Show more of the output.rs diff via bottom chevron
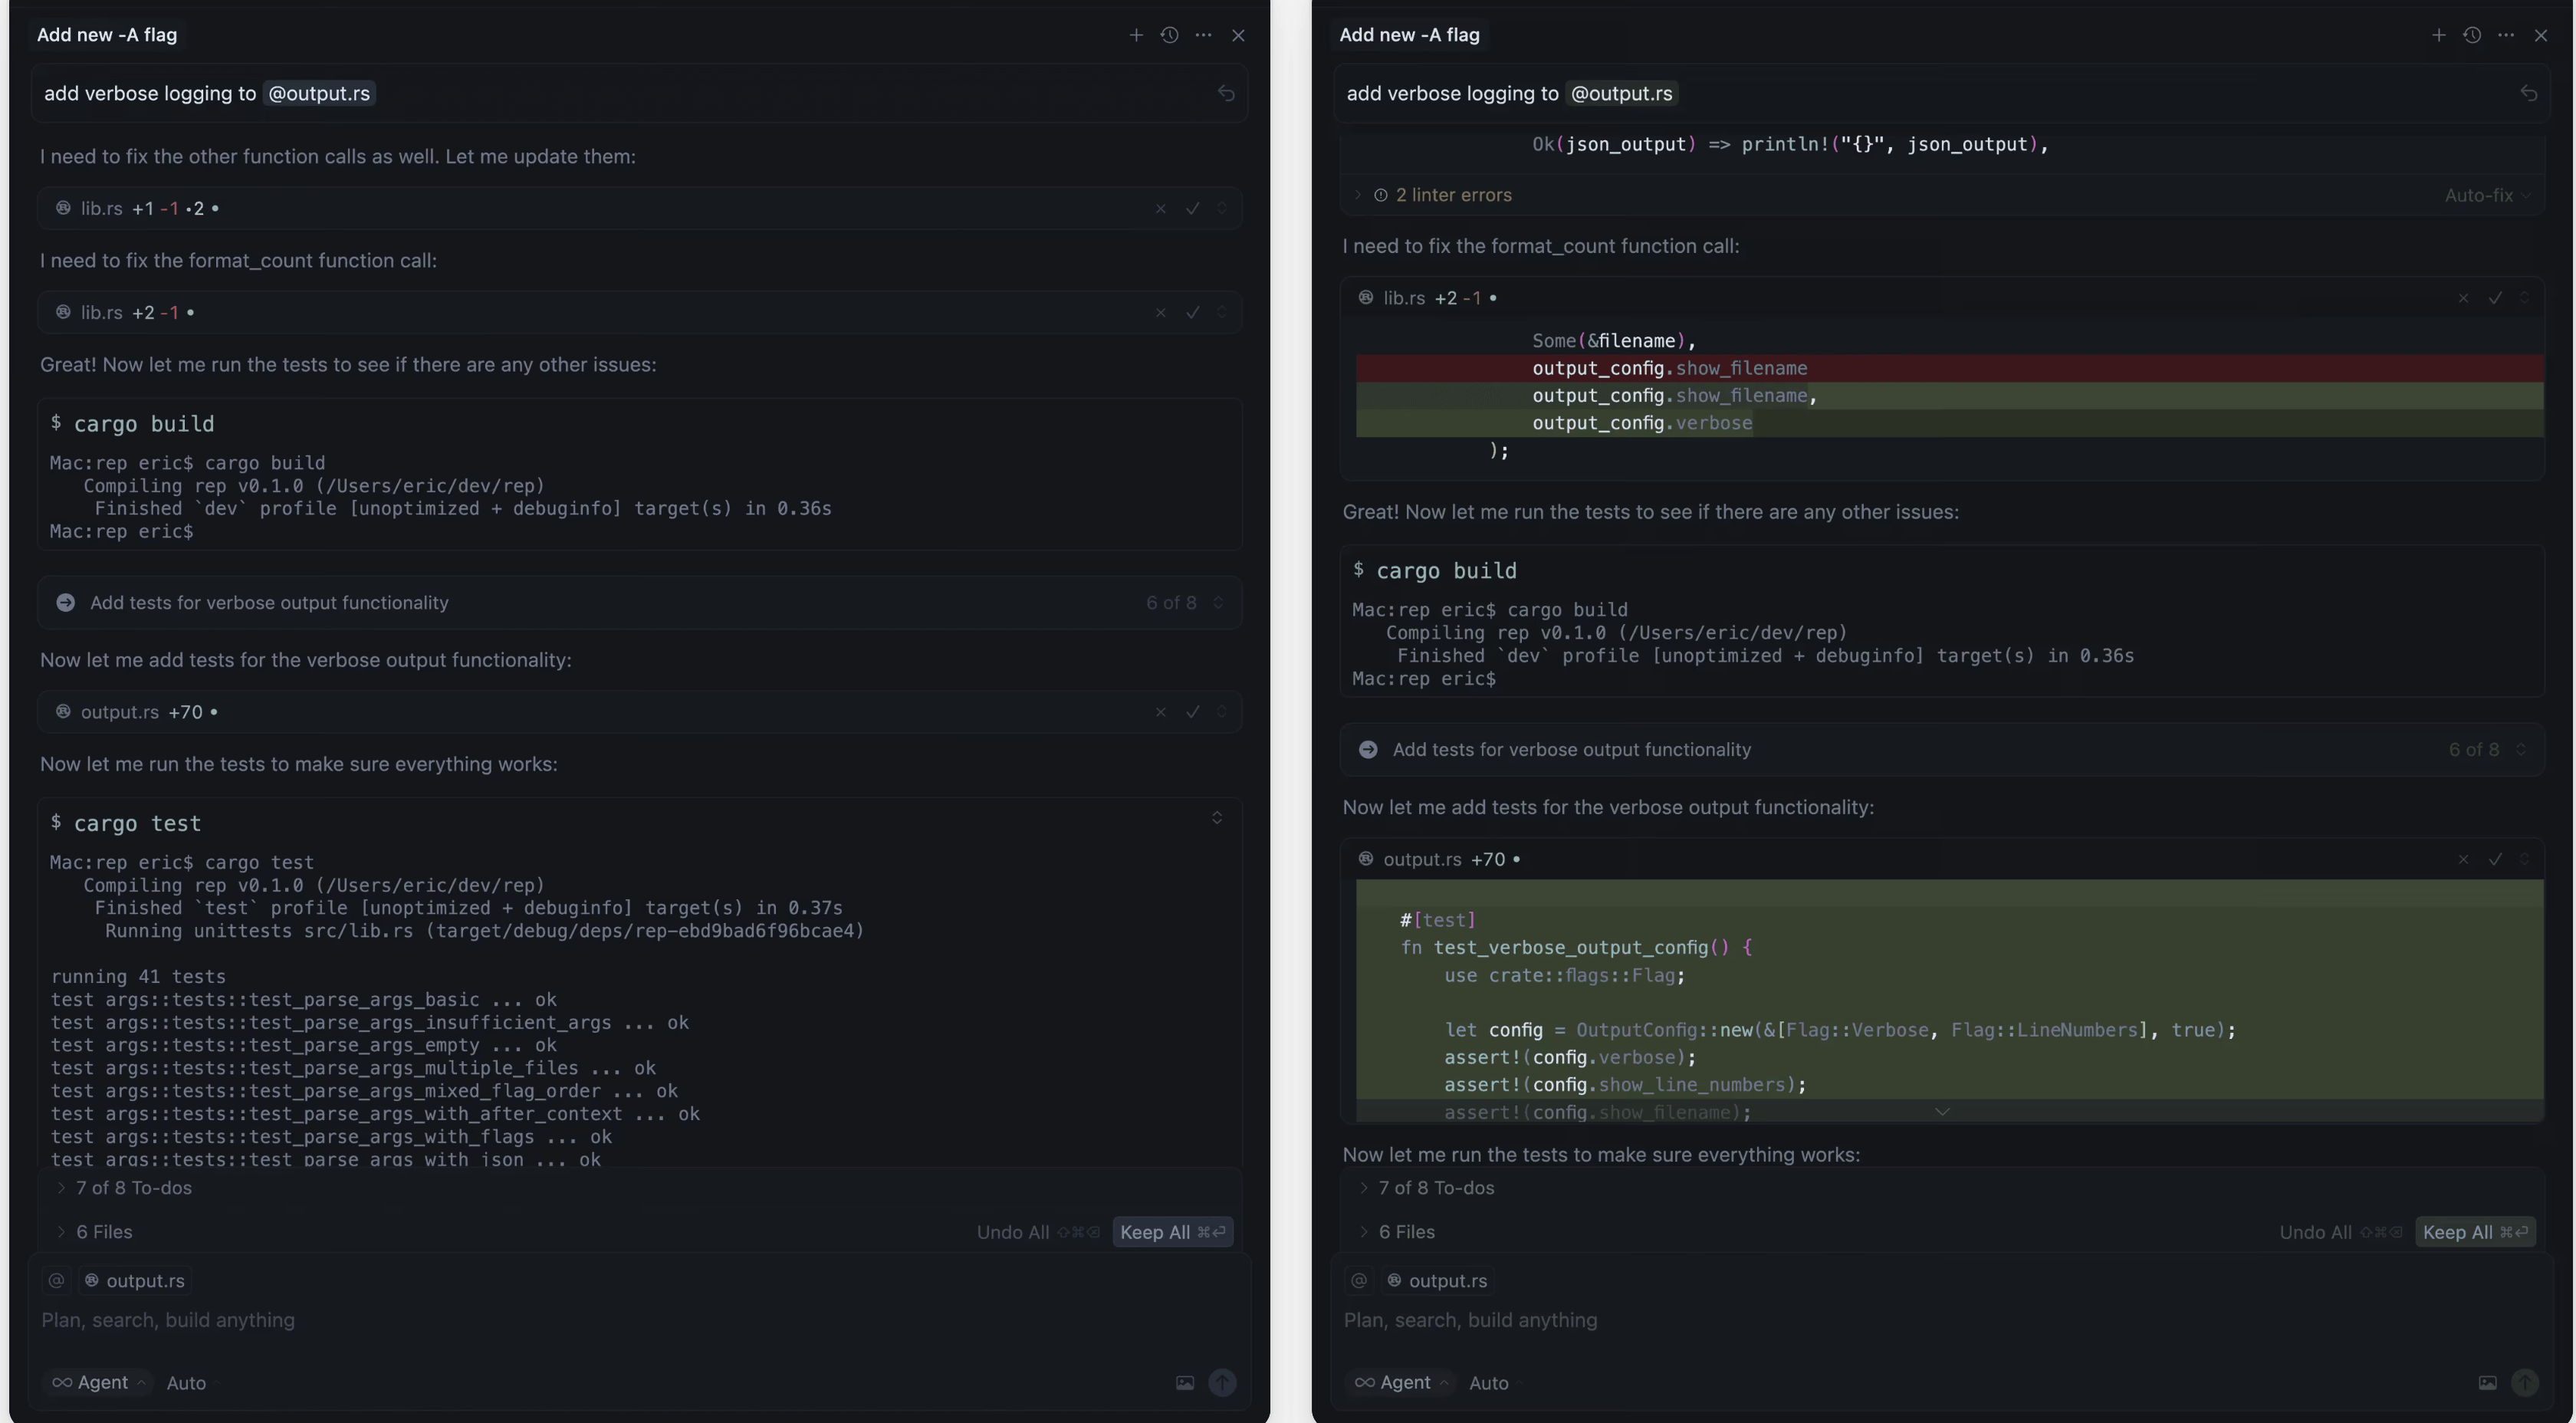This screenshot has width=2576, height=1423. [x=1942, y=1112]
